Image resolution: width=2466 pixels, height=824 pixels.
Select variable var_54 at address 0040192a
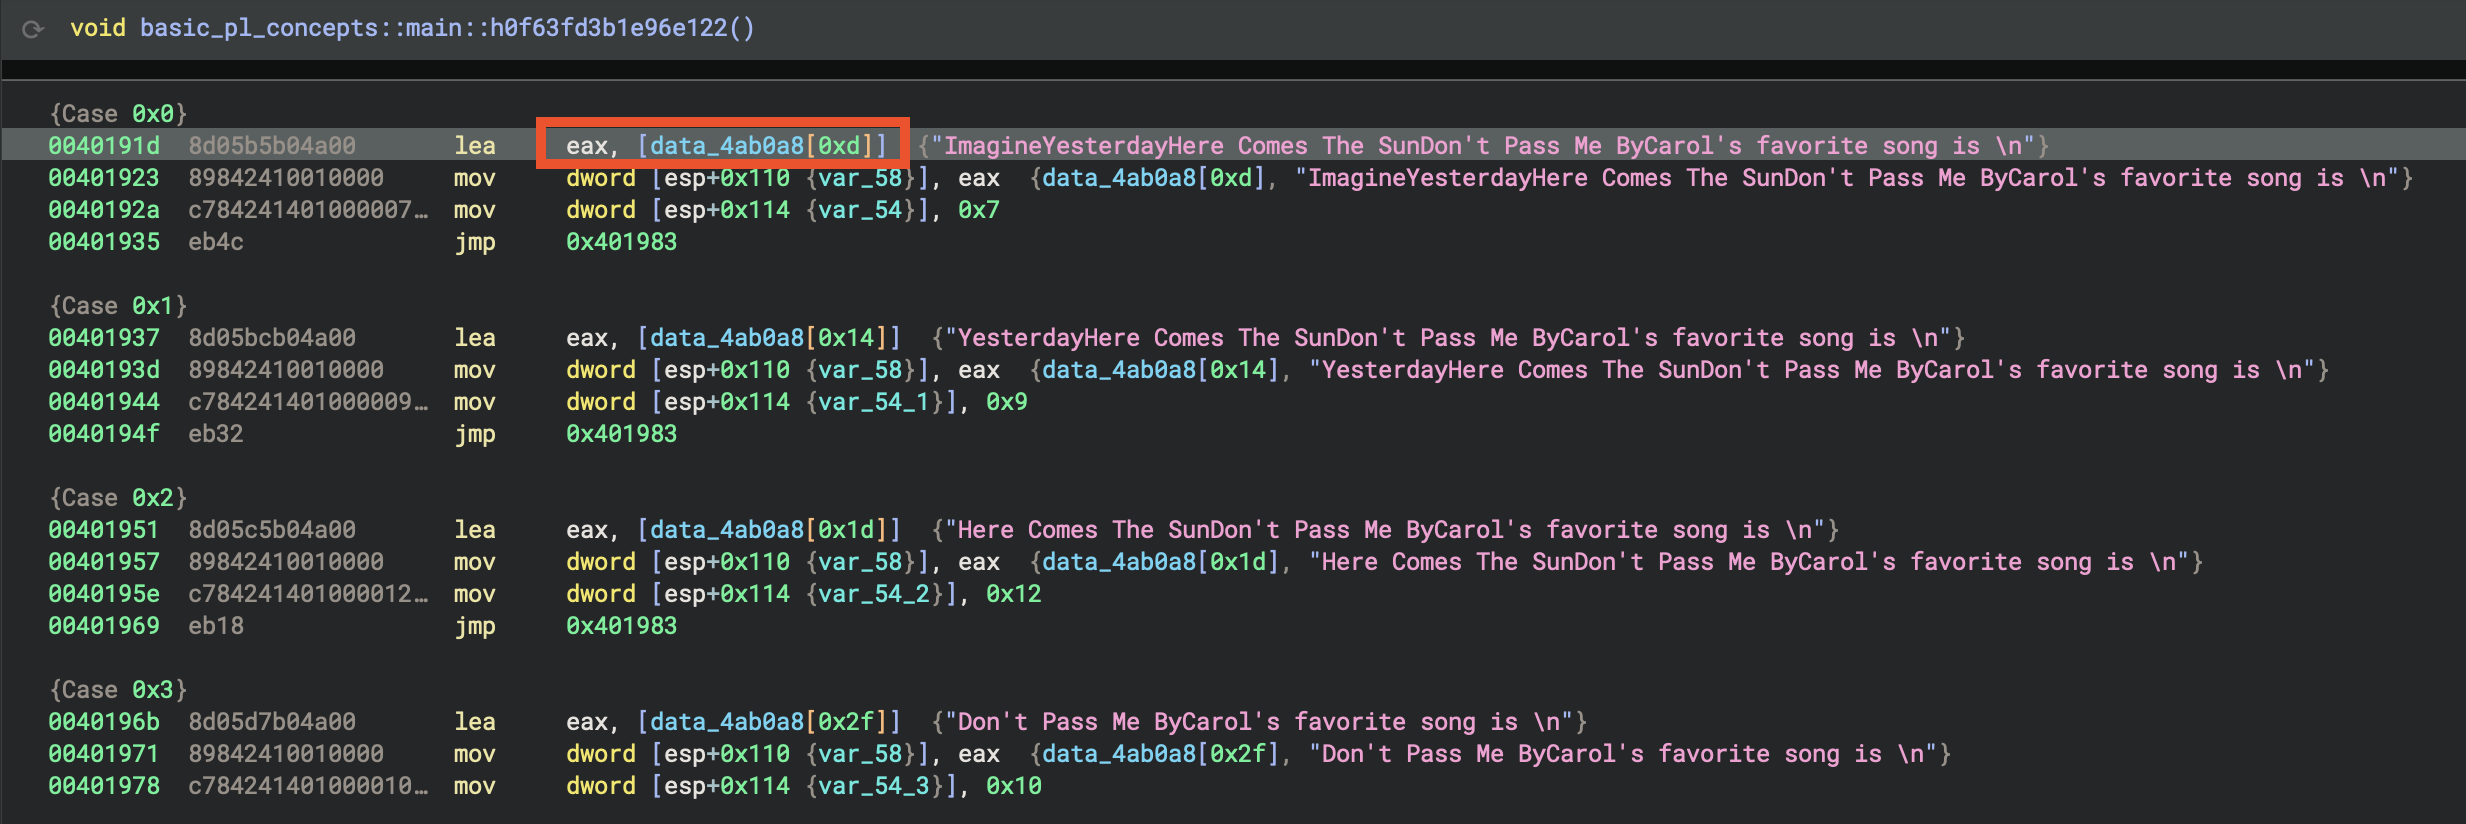click(x=860, y=210)
